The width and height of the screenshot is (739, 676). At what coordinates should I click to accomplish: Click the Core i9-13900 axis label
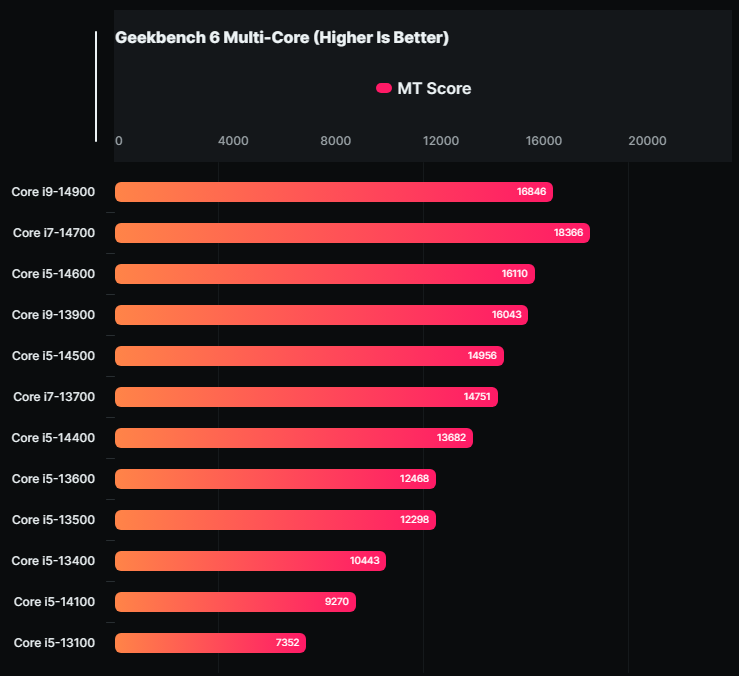[53, 315]
